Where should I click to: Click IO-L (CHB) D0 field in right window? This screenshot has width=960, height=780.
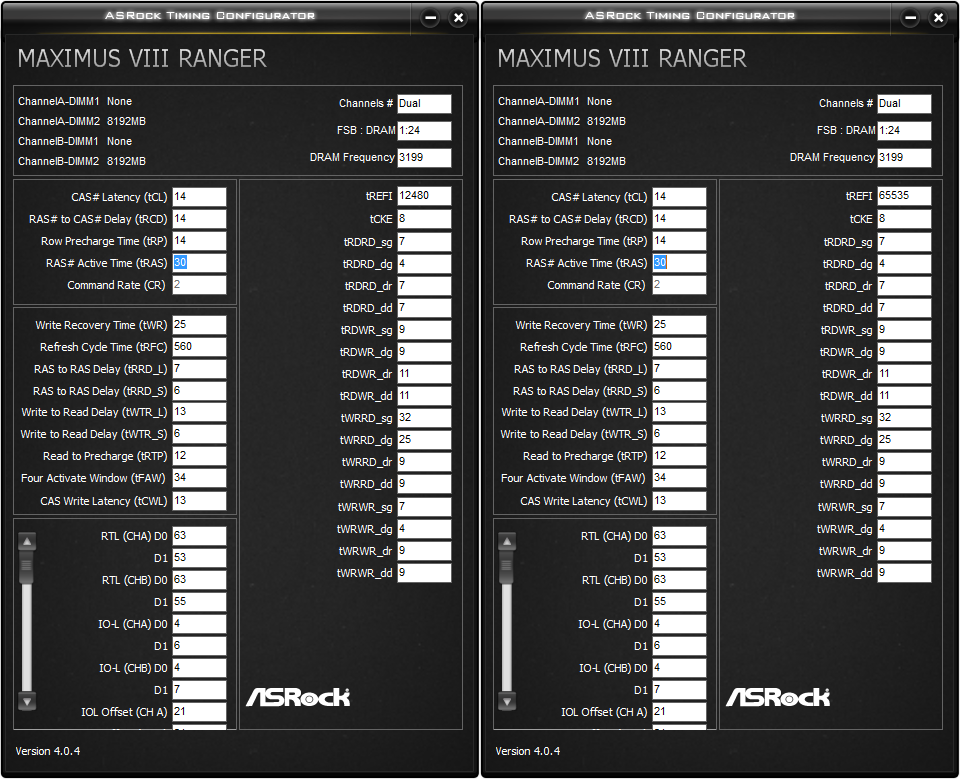click(679, 669)
